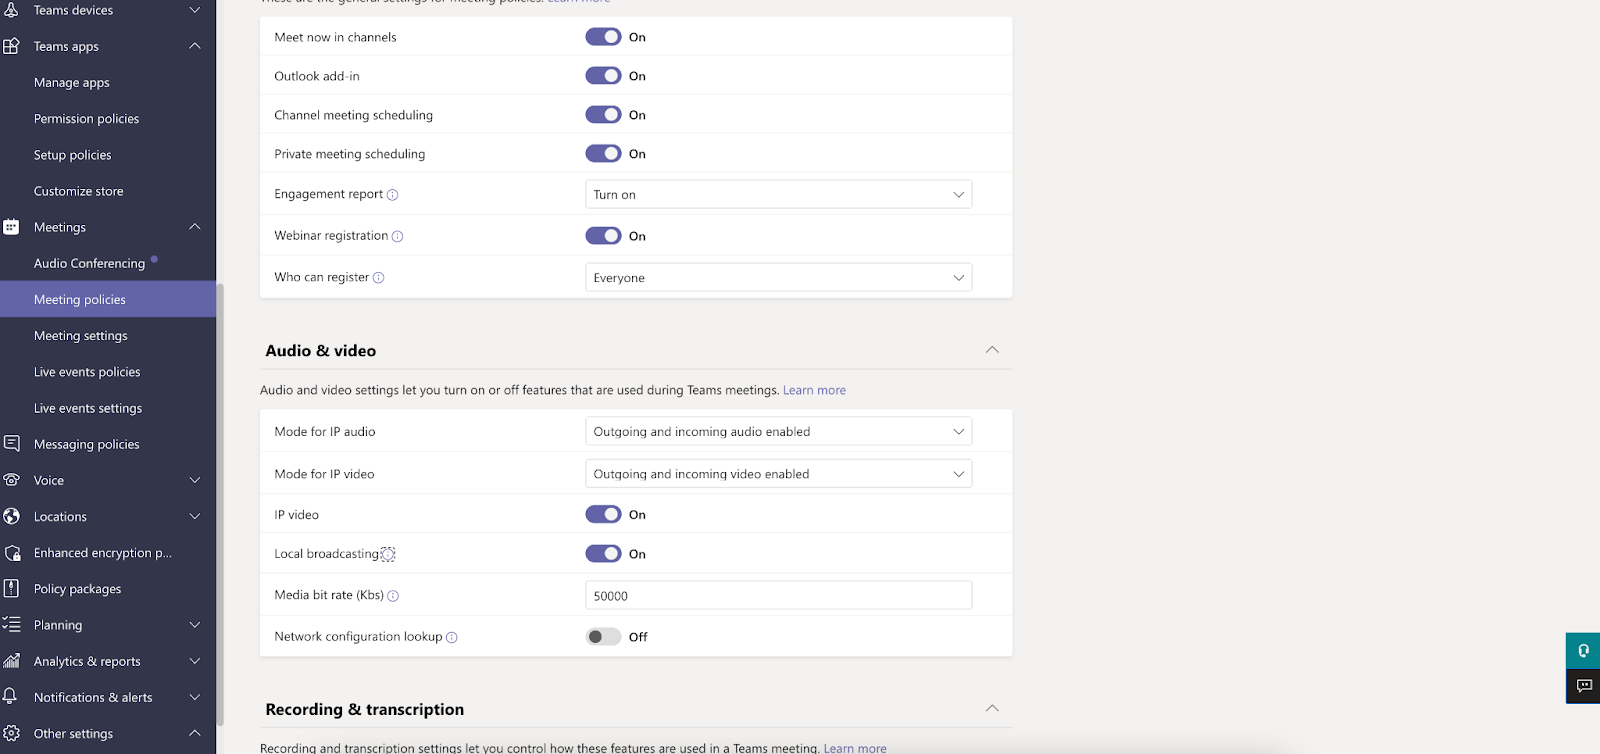Expand Teams devices chevron
The image size is (1600, 754).
pos(195,10)
